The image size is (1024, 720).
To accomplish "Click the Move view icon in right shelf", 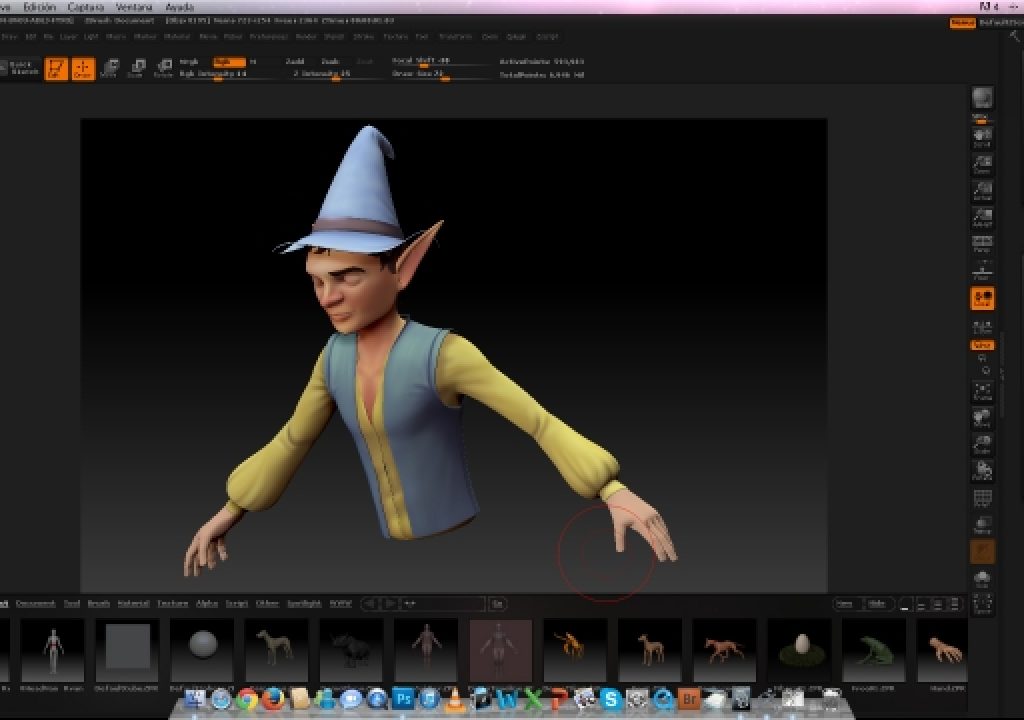I will (982, 418).
